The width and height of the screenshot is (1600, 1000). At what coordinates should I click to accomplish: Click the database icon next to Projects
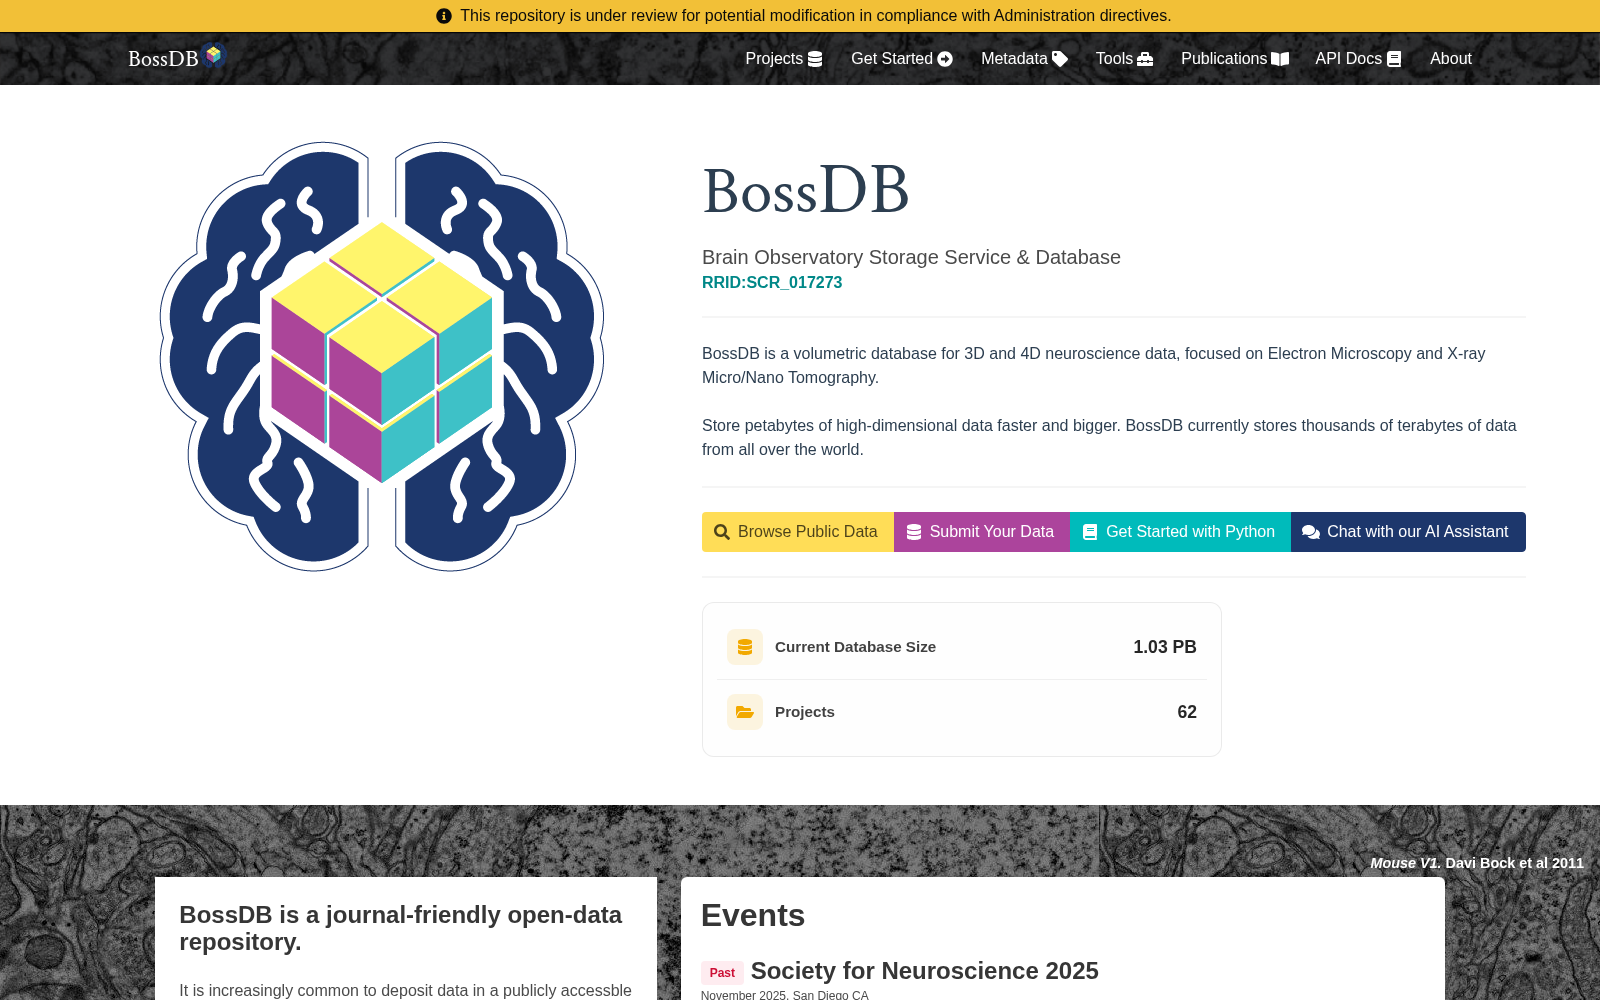click(x=815, y=59)
